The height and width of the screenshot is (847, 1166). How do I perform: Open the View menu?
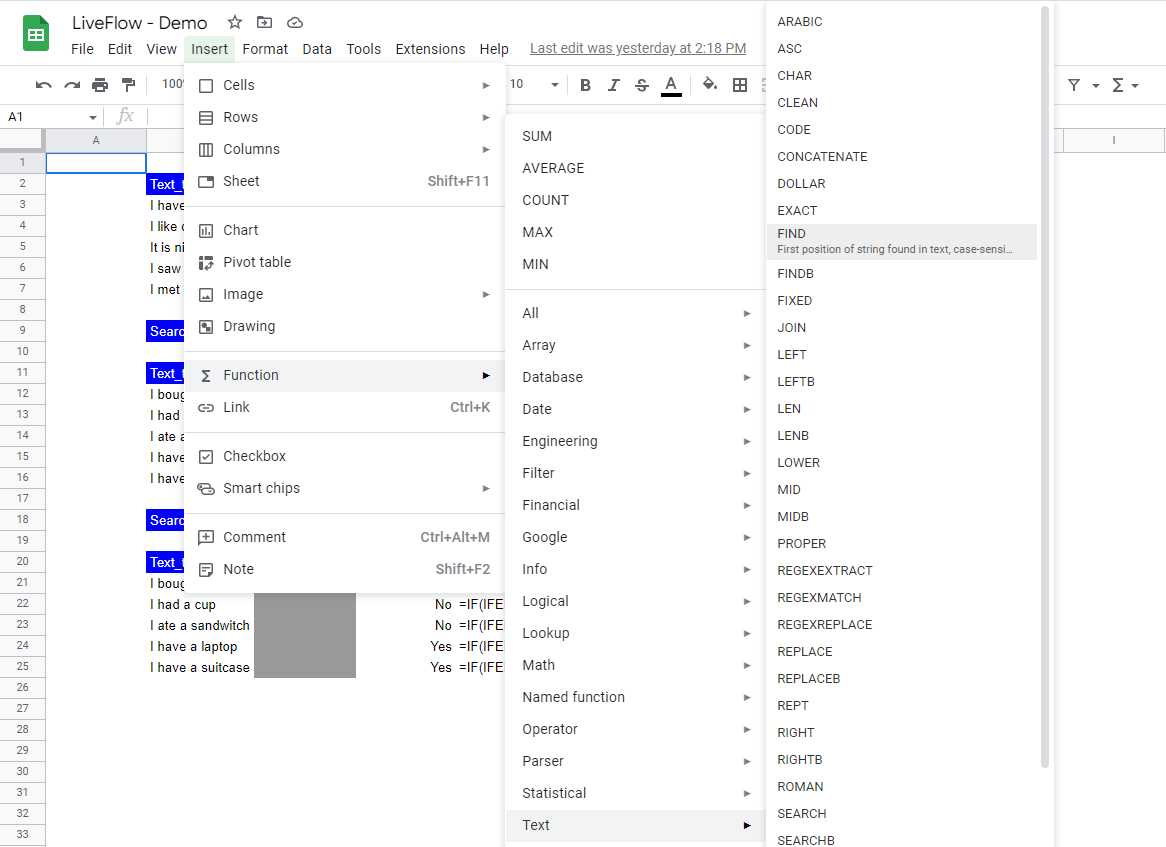click(161, 49)
